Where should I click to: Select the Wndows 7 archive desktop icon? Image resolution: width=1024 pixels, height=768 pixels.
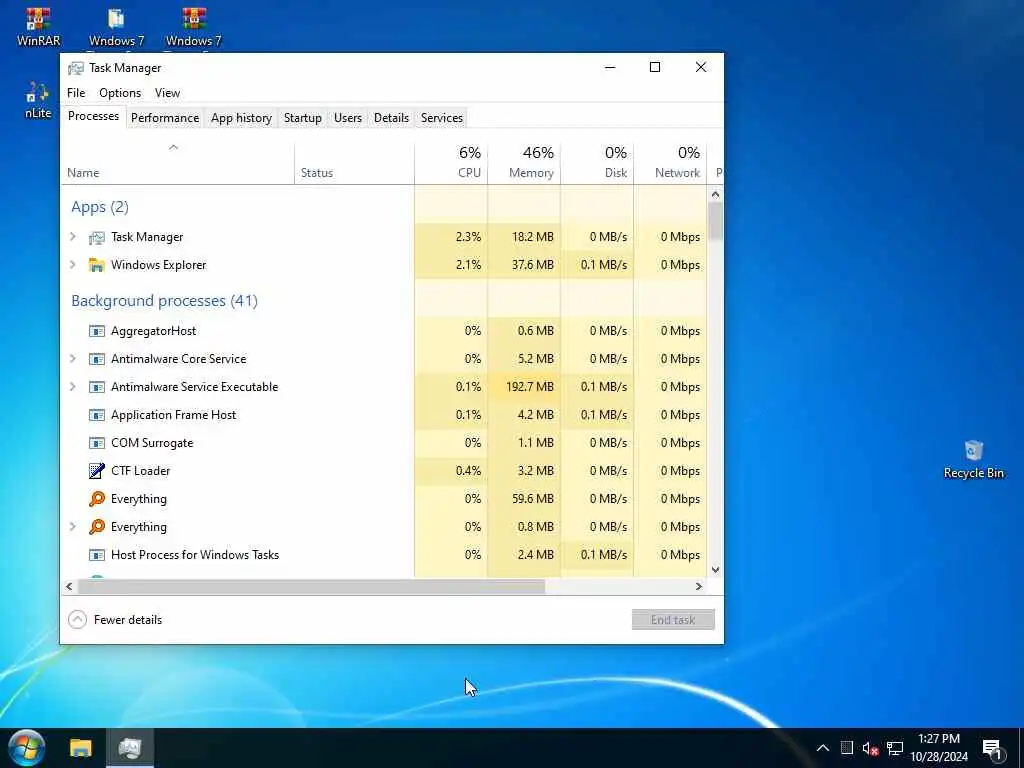[193, 26]
